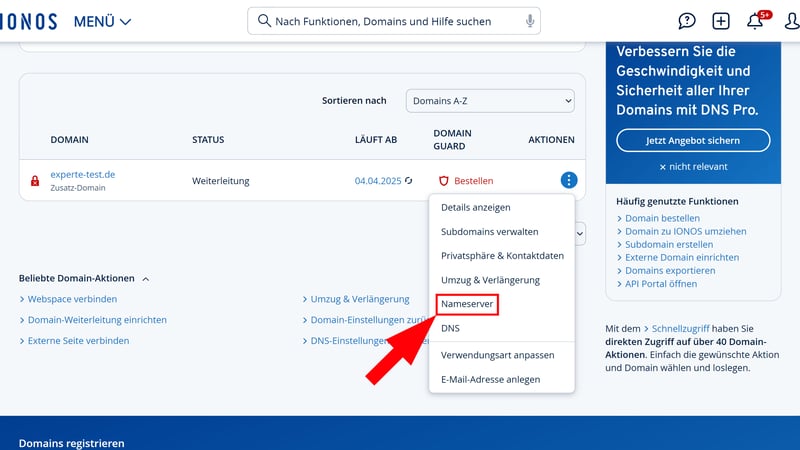This screenshot has height=450, width=800.
Task: Open the Domains A-Z sort dropdown
Action: pos(490,100)
